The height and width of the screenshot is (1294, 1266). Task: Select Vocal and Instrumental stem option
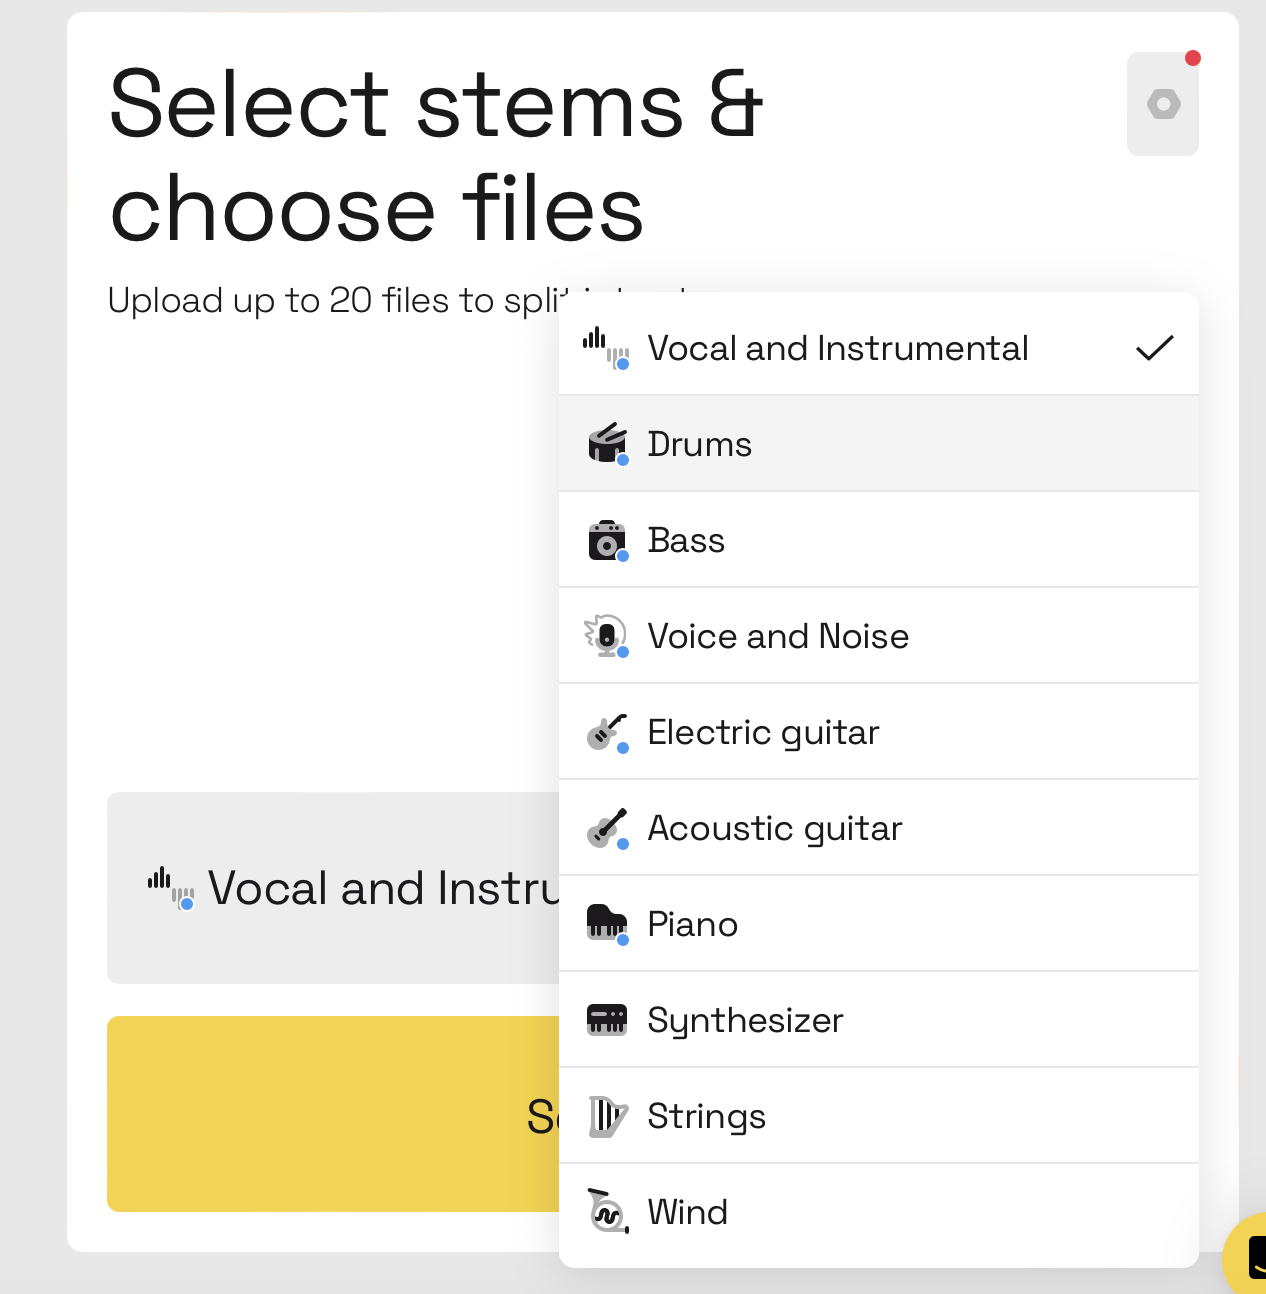click(879, 347)
